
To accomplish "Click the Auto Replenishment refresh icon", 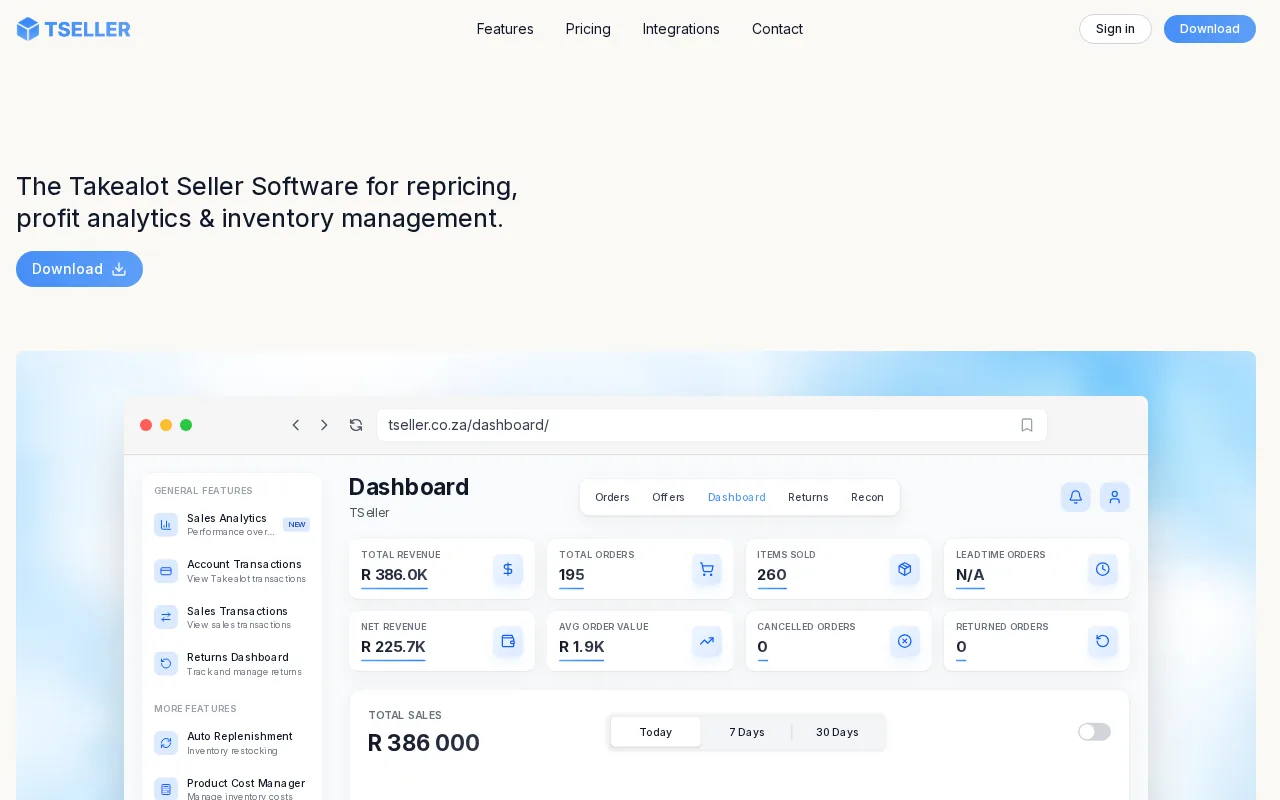I will [x=166, y=743].
